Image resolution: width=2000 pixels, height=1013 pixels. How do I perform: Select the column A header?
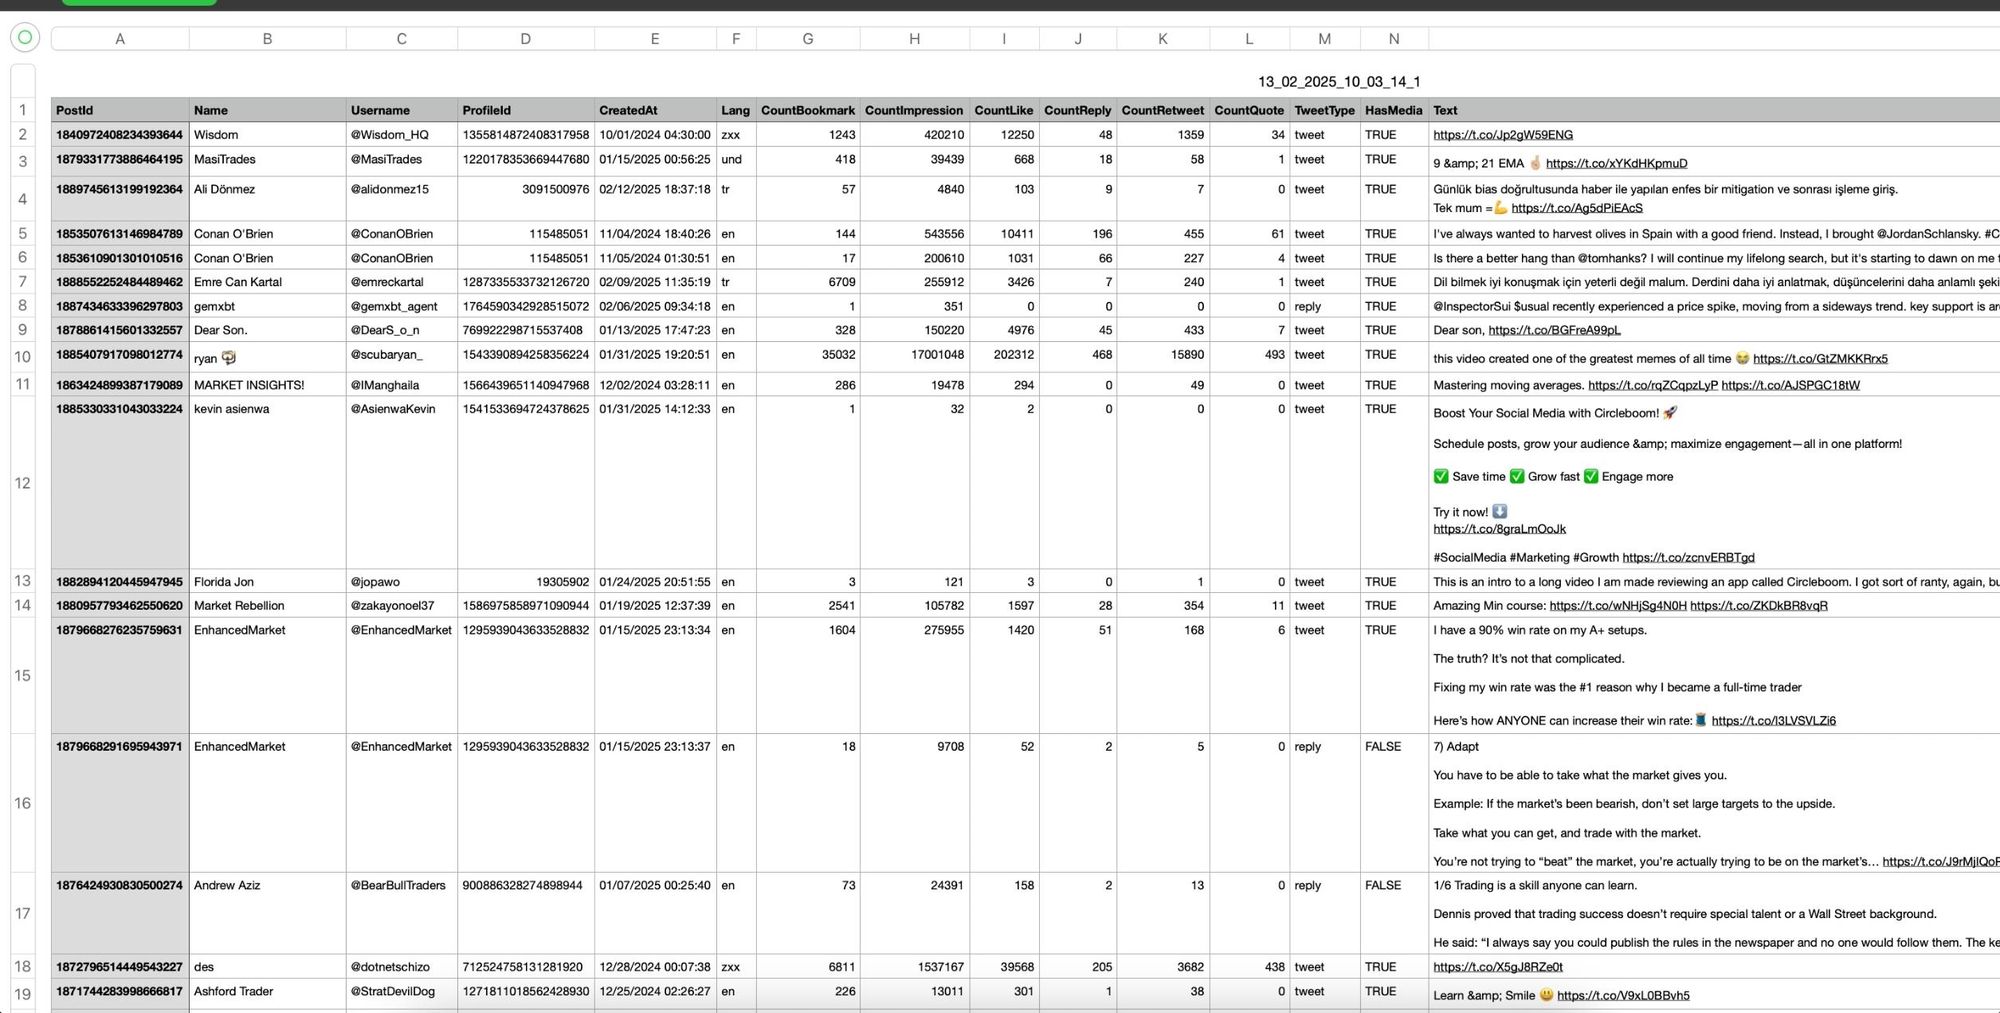pos(120,38)
